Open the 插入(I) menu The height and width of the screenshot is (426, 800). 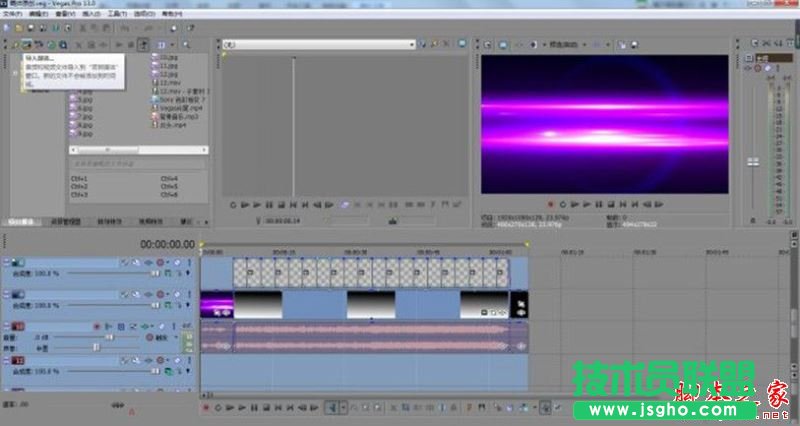[x=91, y=14]
